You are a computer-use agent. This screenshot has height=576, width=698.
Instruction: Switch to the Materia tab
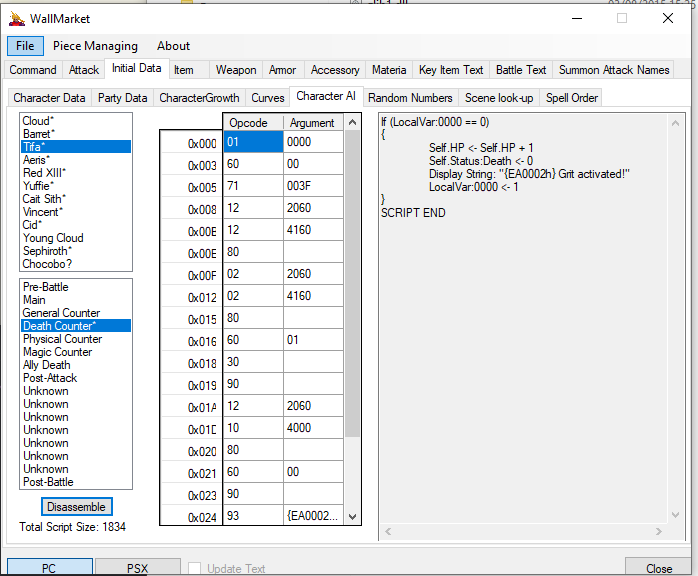click(x=389, y=70)
